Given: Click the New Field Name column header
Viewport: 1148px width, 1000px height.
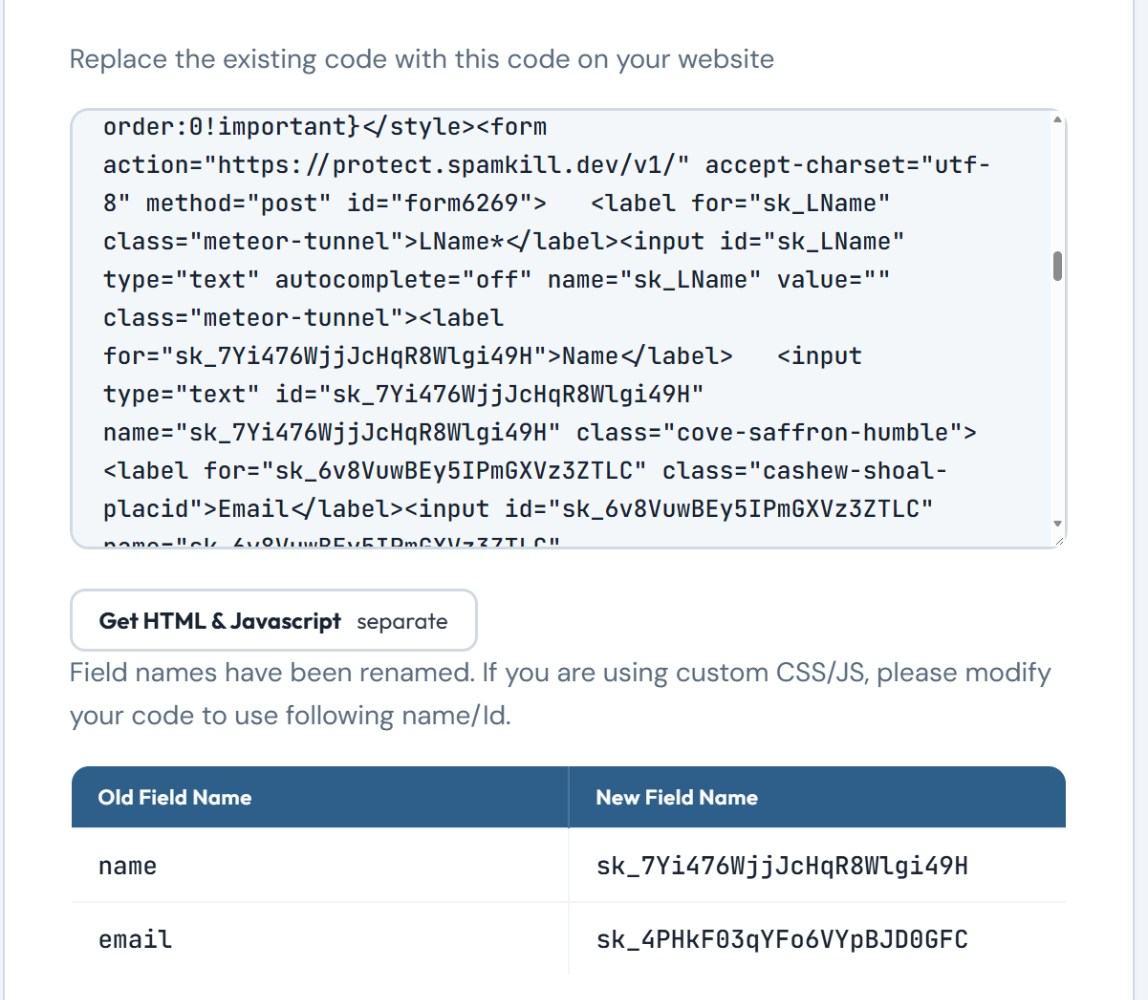Looking at the screenshot, I should click(817, 797).
